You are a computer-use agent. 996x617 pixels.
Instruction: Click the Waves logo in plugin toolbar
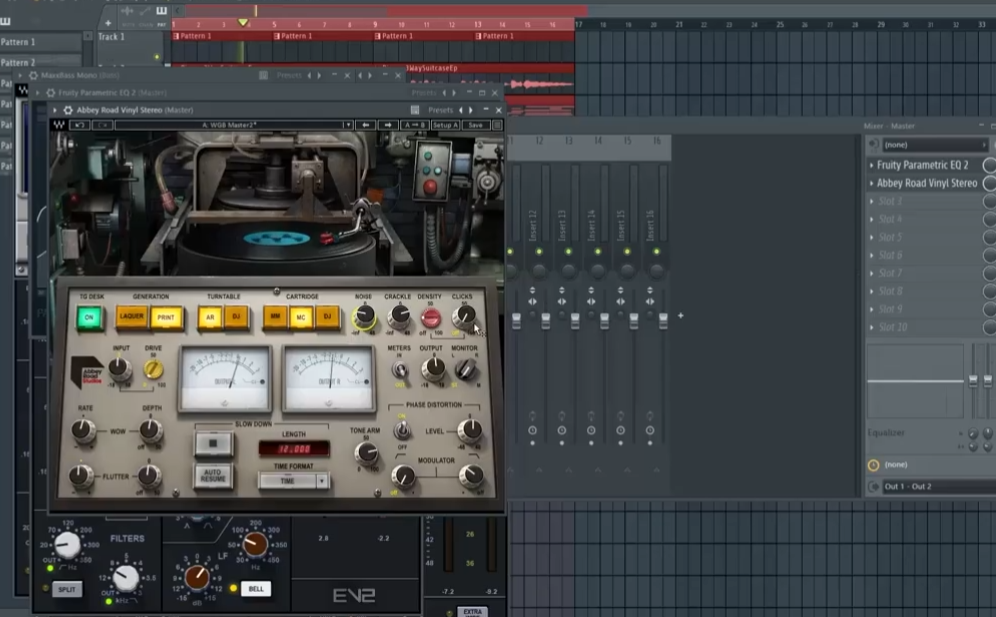tap(59, 125)
